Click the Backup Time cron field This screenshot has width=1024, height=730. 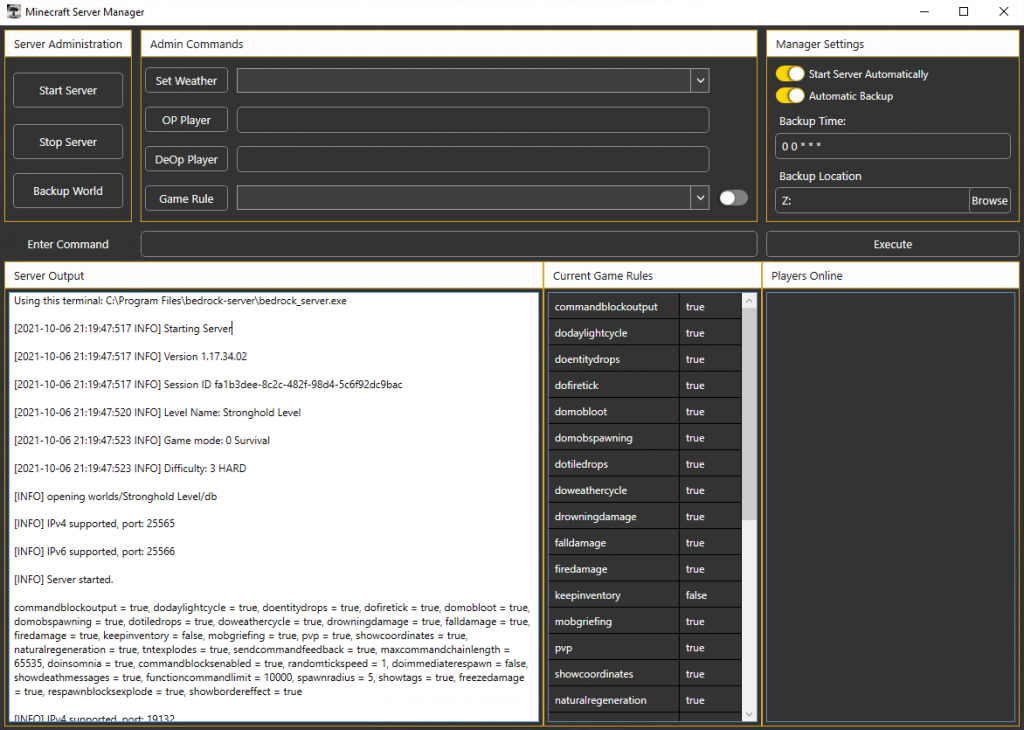892,146
